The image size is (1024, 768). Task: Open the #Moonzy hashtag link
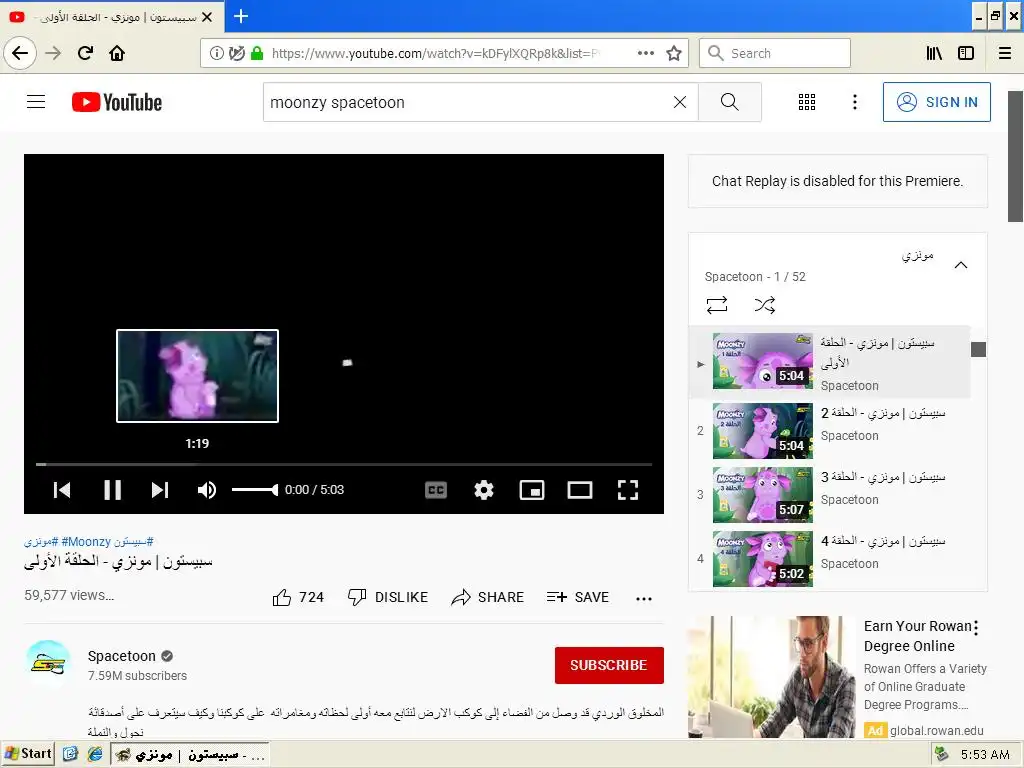click(86, 541)
